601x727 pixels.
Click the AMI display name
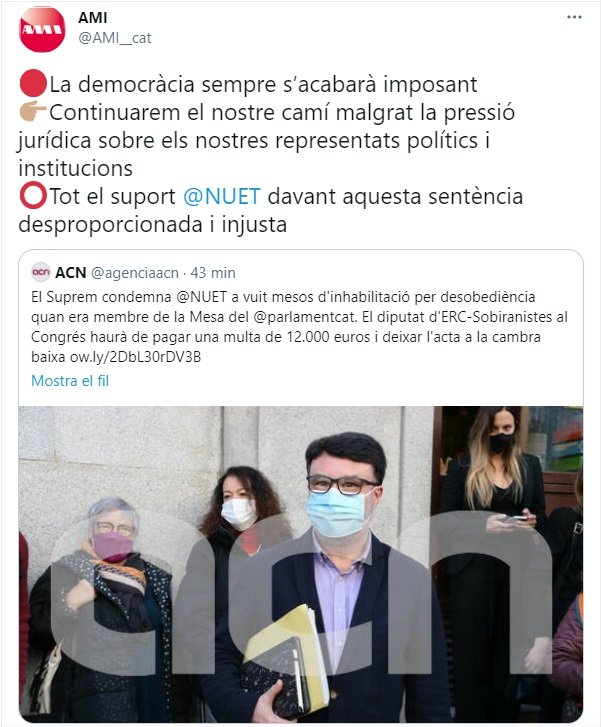[93, 18]
